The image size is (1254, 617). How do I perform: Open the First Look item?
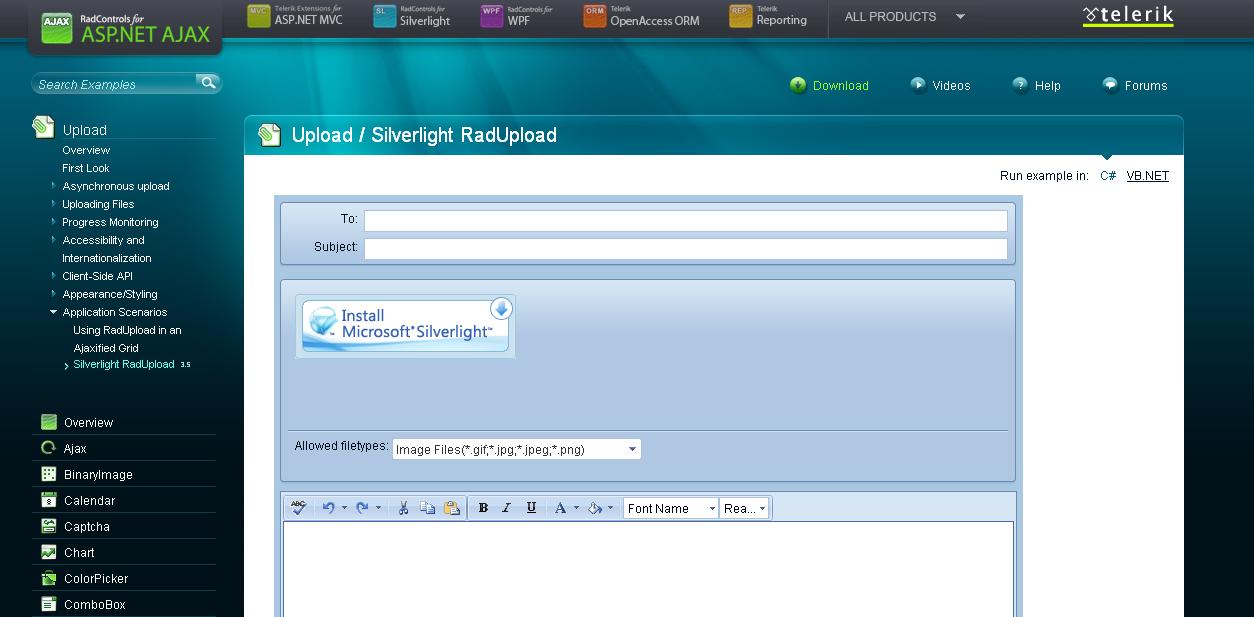coord(86,168)
